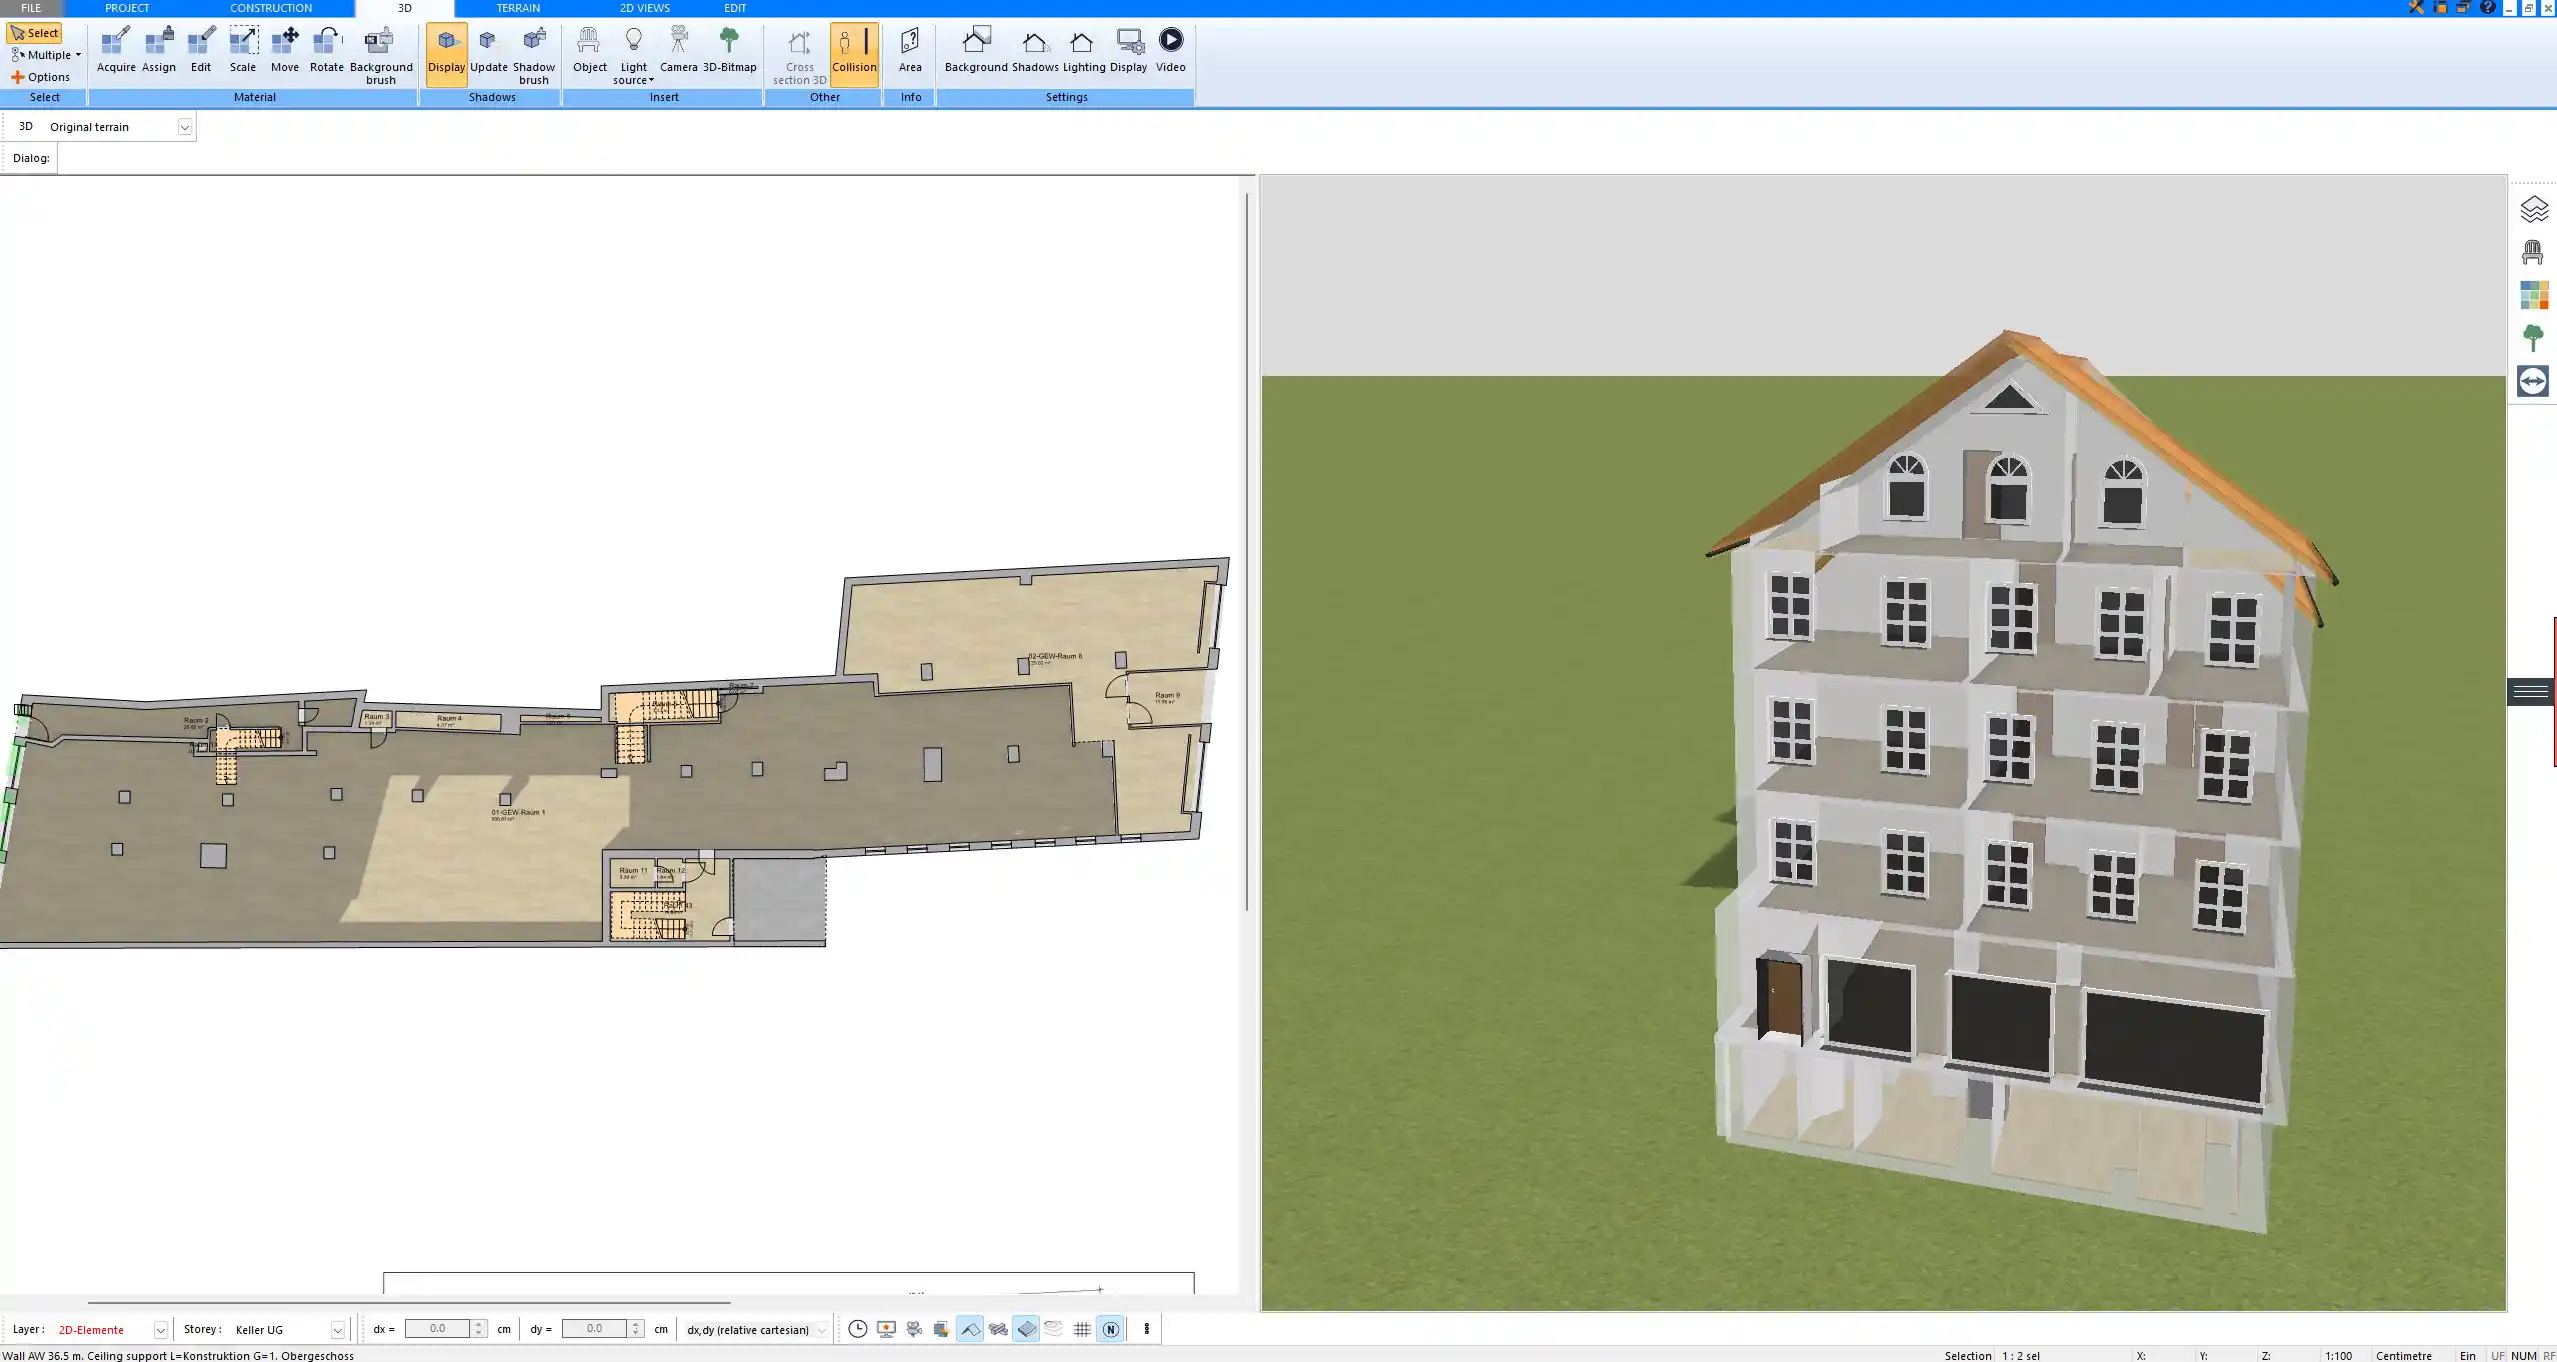The image size is (2557, 1362).
Task: Toggle Collision detection
Action: (x=854, y=54)
